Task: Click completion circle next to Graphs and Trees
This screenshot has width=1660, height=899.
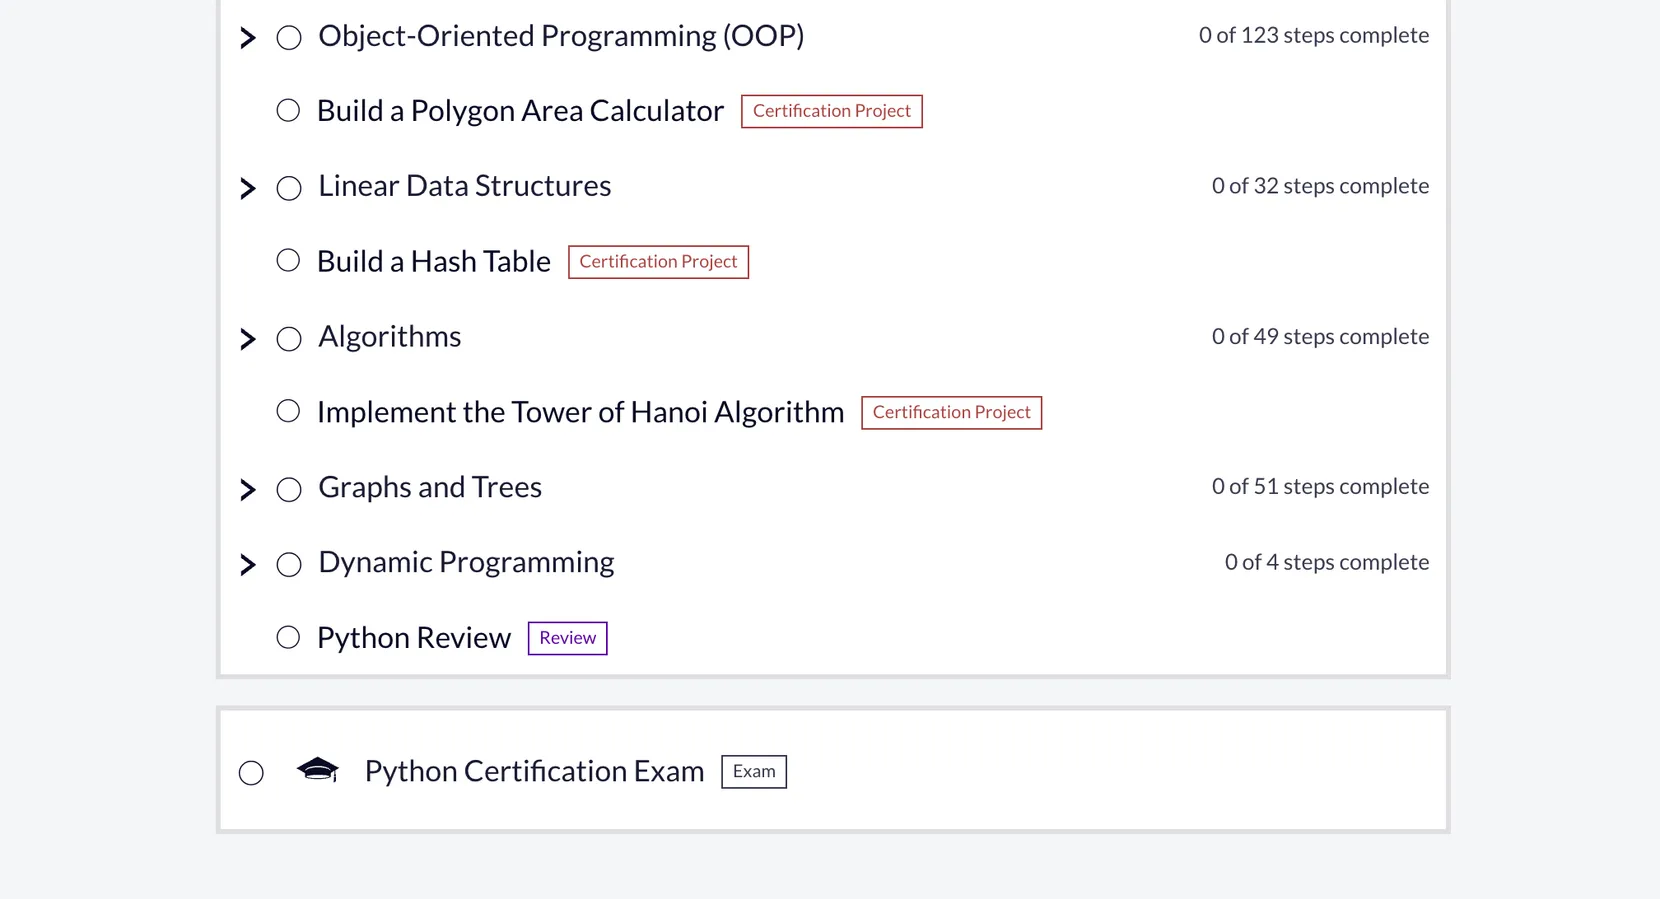Action: coord(289,489)
